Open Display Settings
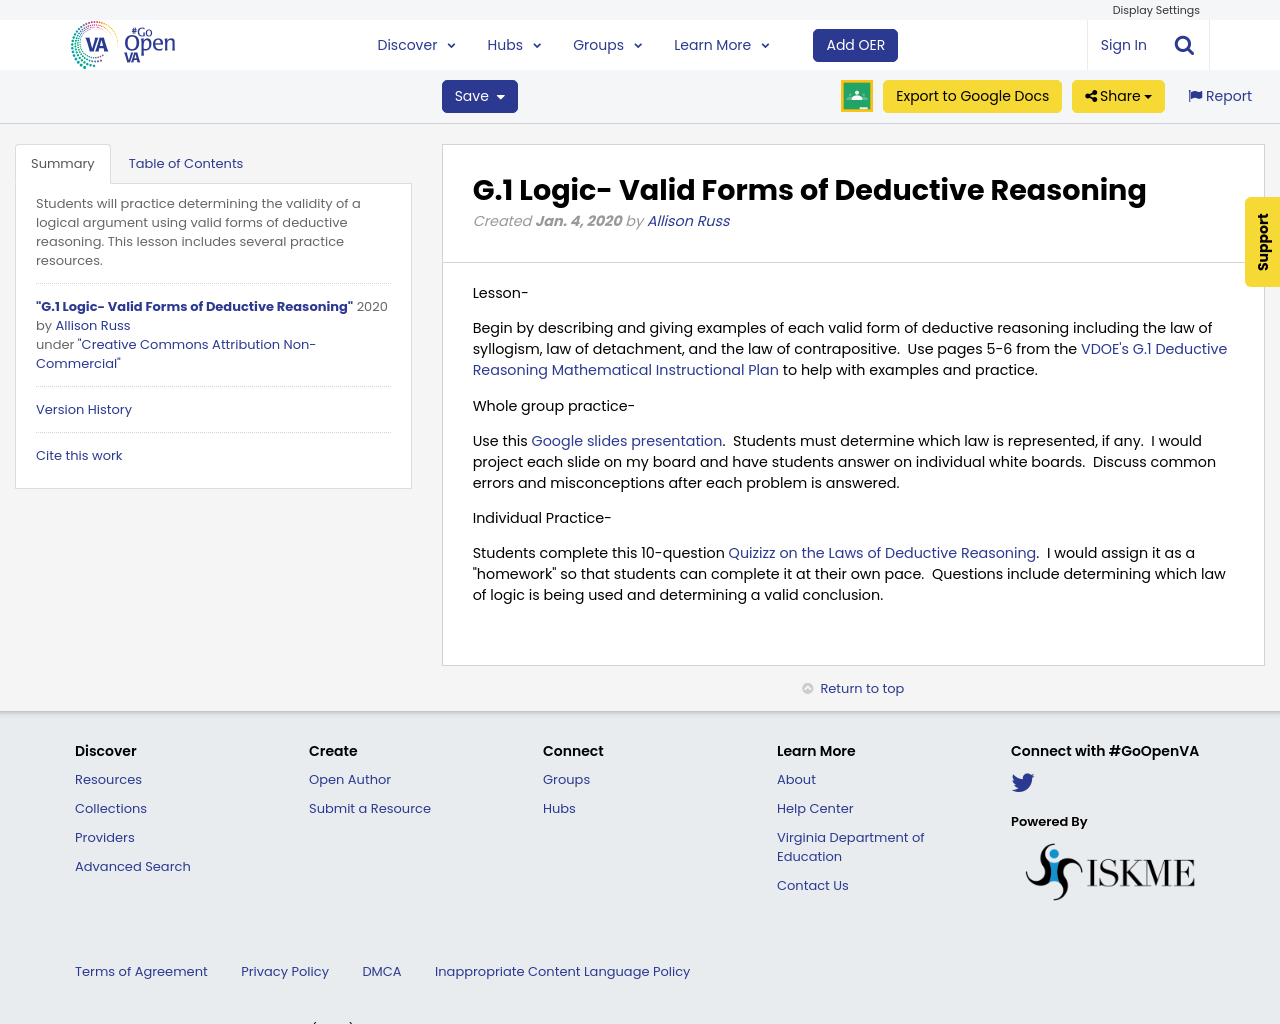 click(1156, 10)
